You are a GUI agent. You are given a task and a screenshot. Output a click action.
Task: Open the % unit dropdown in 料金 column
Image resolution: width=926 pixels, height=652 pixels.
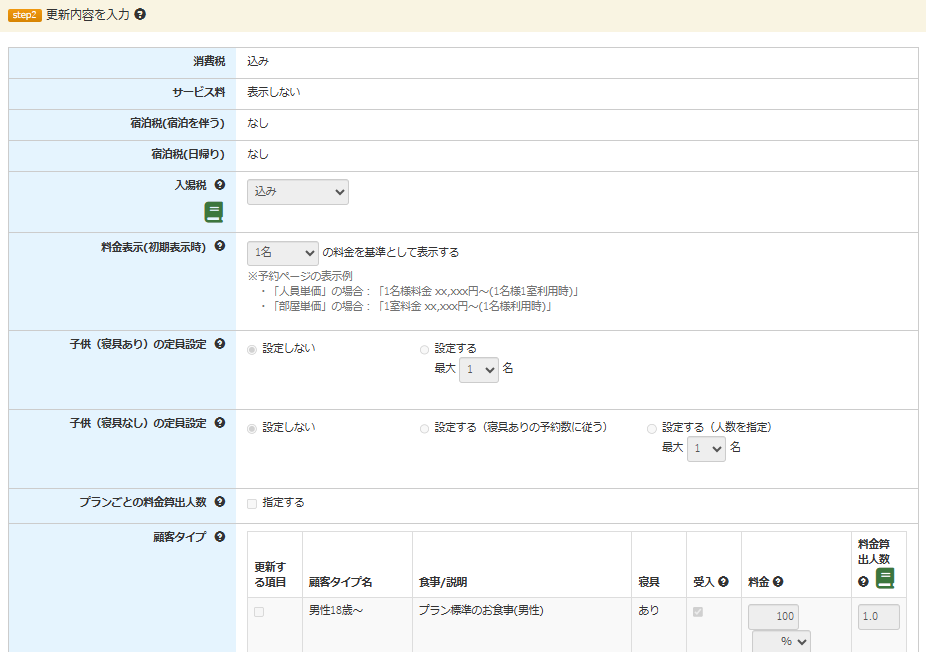(x=781, y=641)
